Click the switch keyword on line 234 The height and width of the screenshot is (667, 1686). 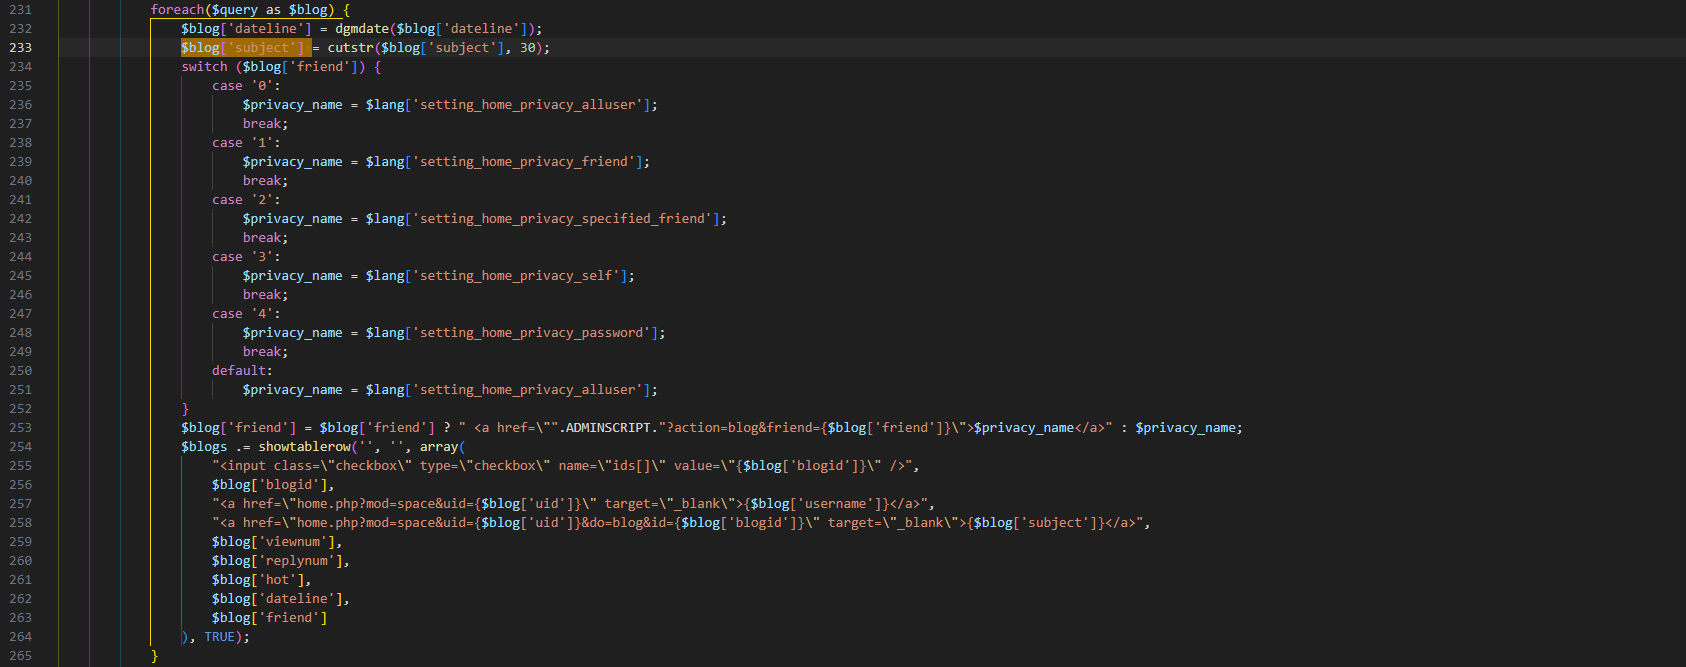(x=204, y=67)
